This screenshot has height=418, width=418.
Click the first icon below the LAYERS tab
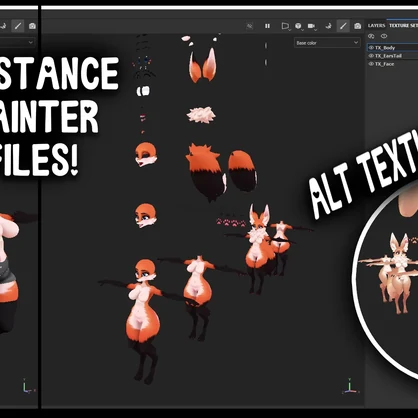(x=371, y=36)
